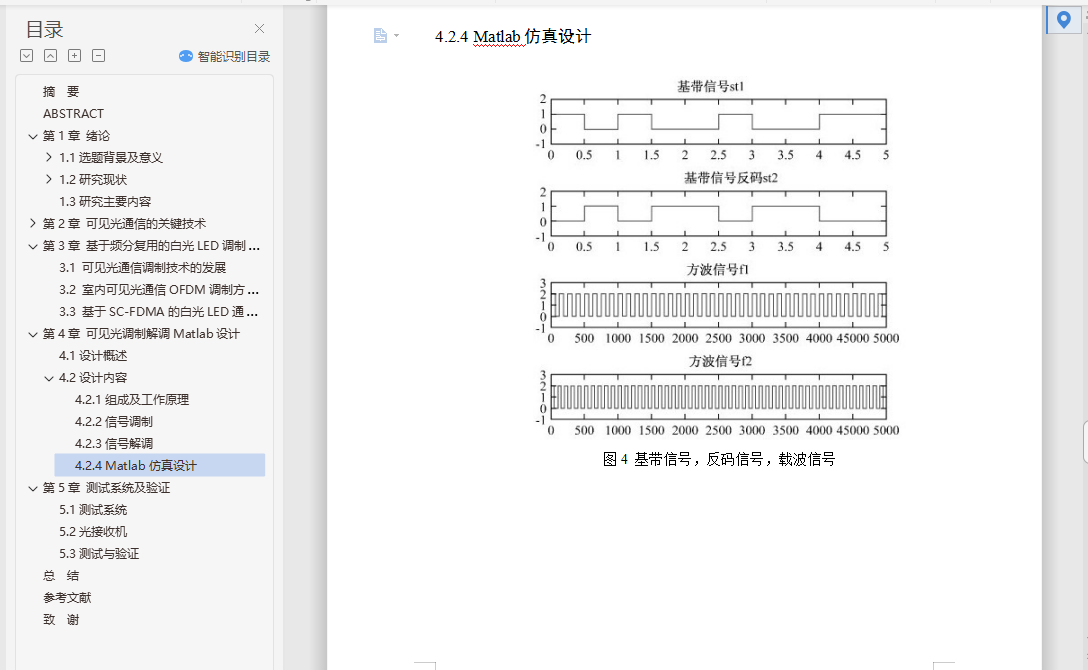Collapse 第5章 测试系统及验证 chapter
Screen dimensions: 1088x670
coord(33,488)
